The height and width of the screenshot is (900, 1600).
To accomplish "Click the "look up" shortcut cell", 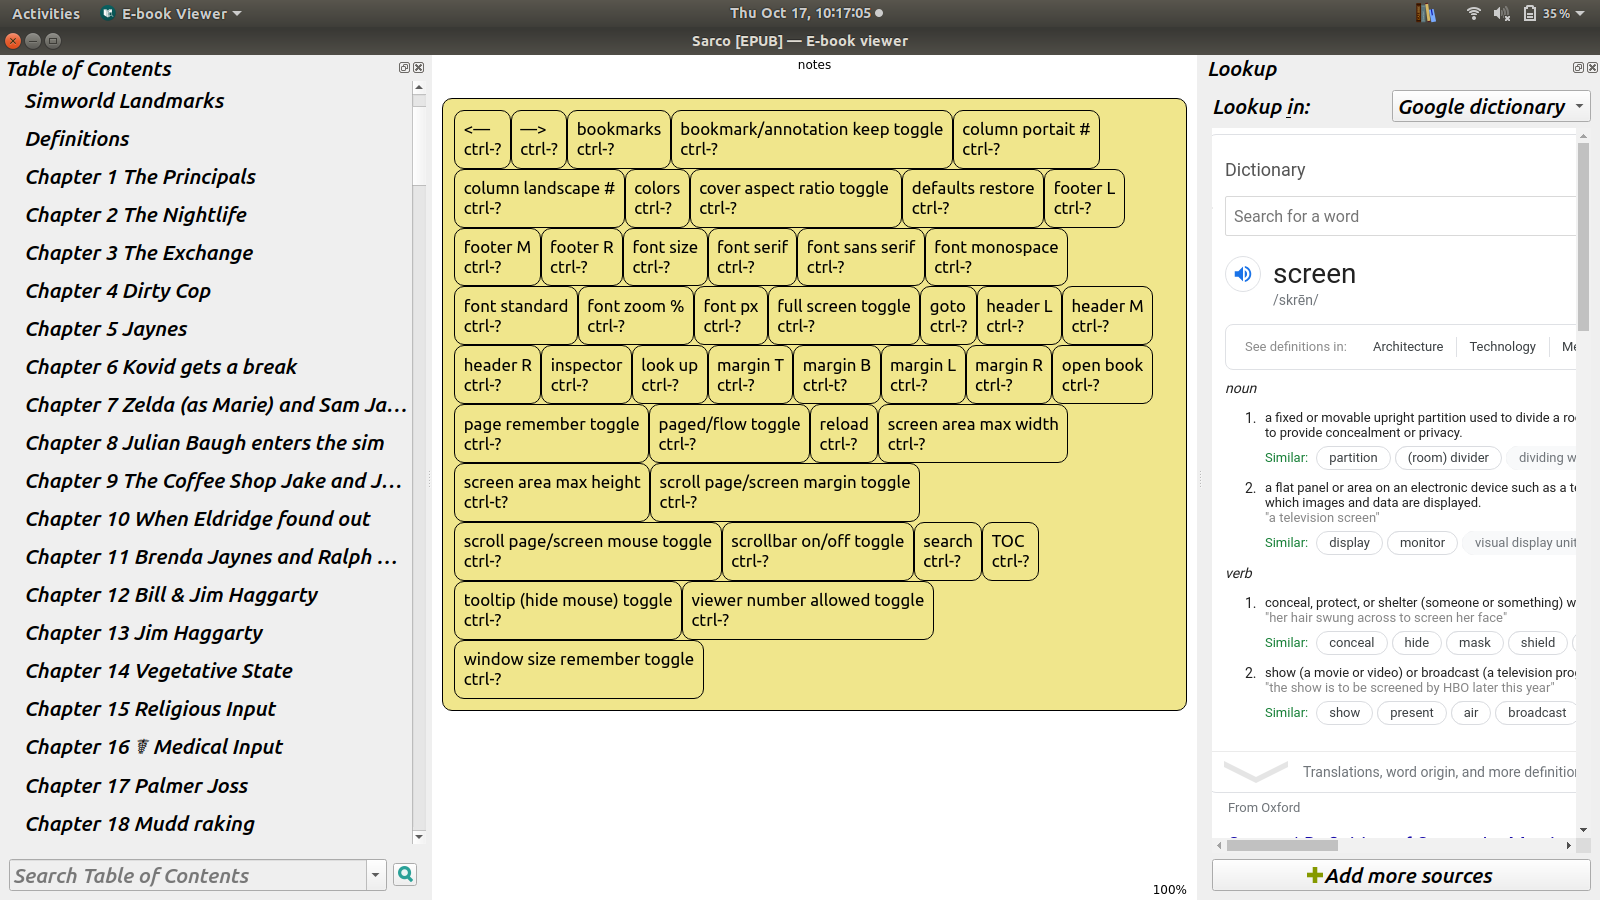I will click(669, 375).
